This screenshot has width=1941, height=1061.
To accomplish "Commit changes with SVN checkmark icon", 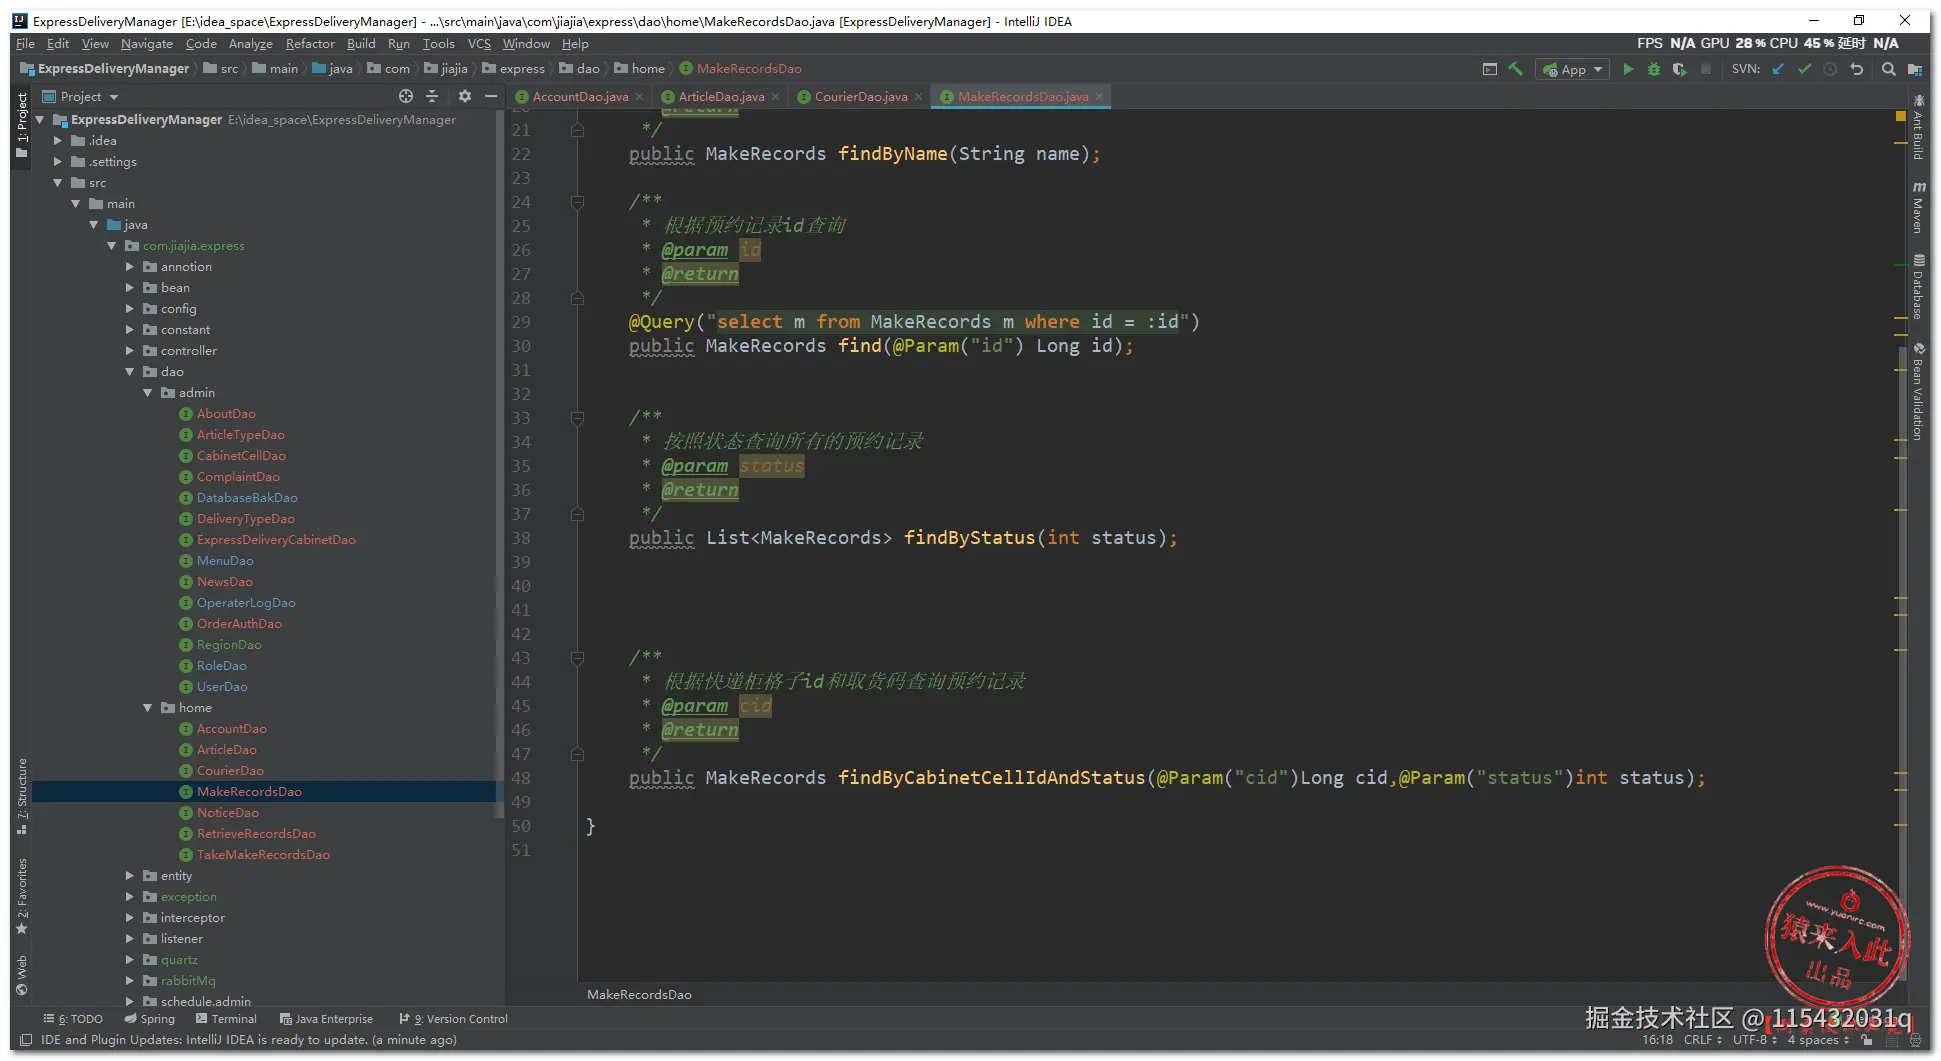I will (x=1804, y=69).
